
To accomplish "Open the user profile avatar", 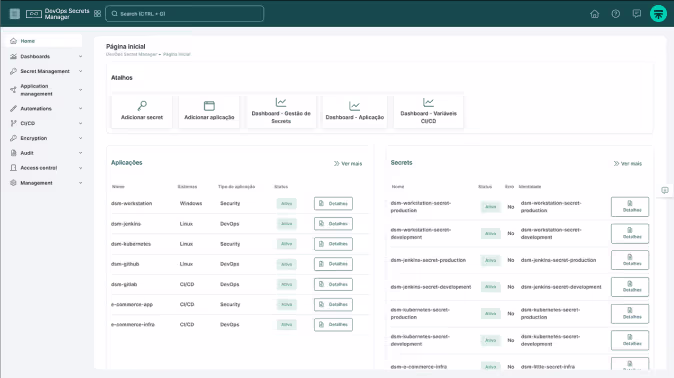I will pyautogui.click(x=658, y=14).
